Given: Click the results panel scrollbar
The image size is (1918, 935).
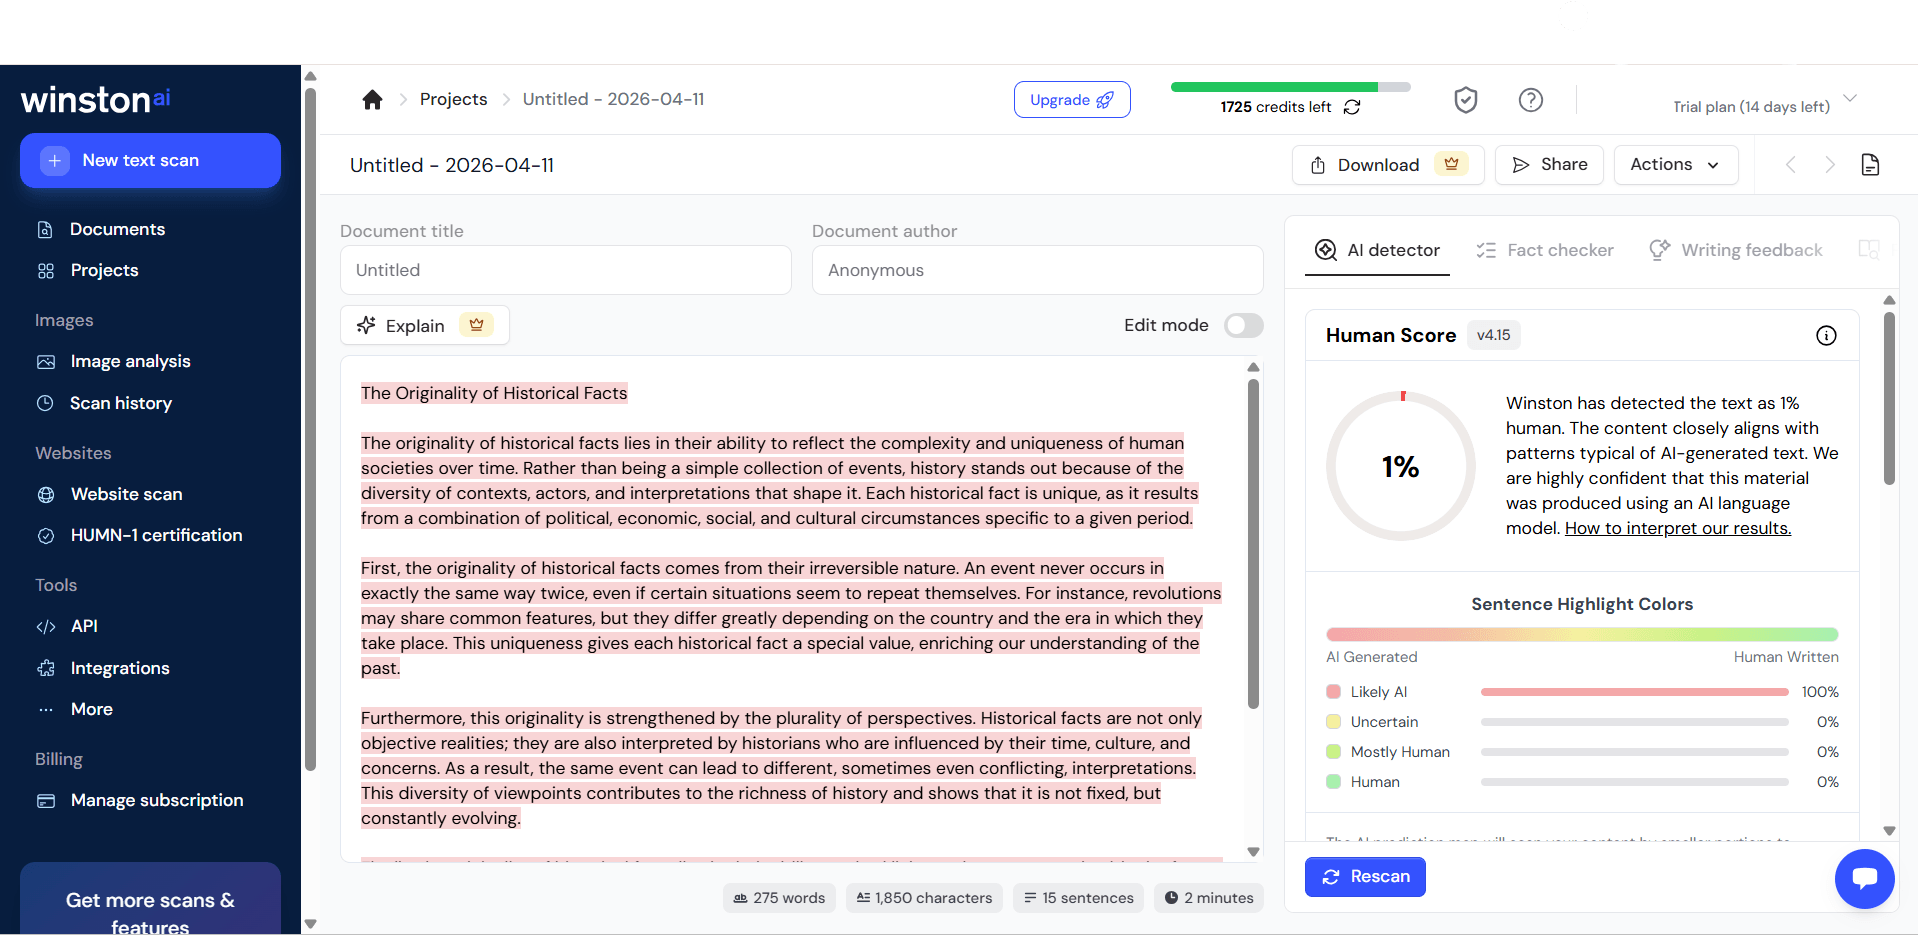Looking at the screenshot, I should coord(1889,398).
